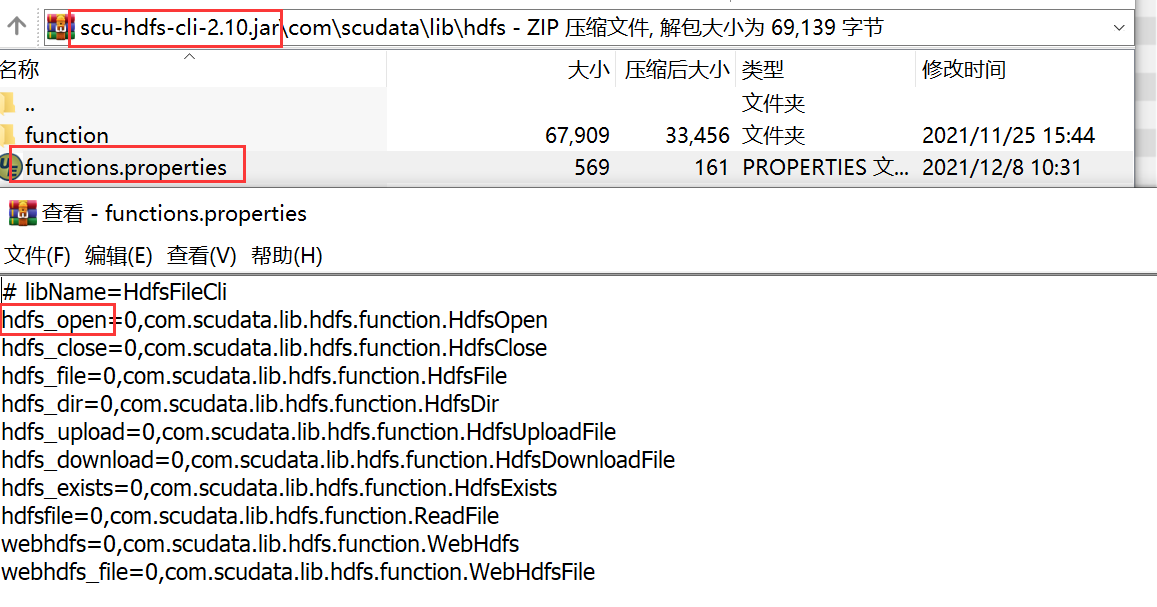1157x607 pixels.
Task: Sort by the 类型 column header
Action: (763, 70)
